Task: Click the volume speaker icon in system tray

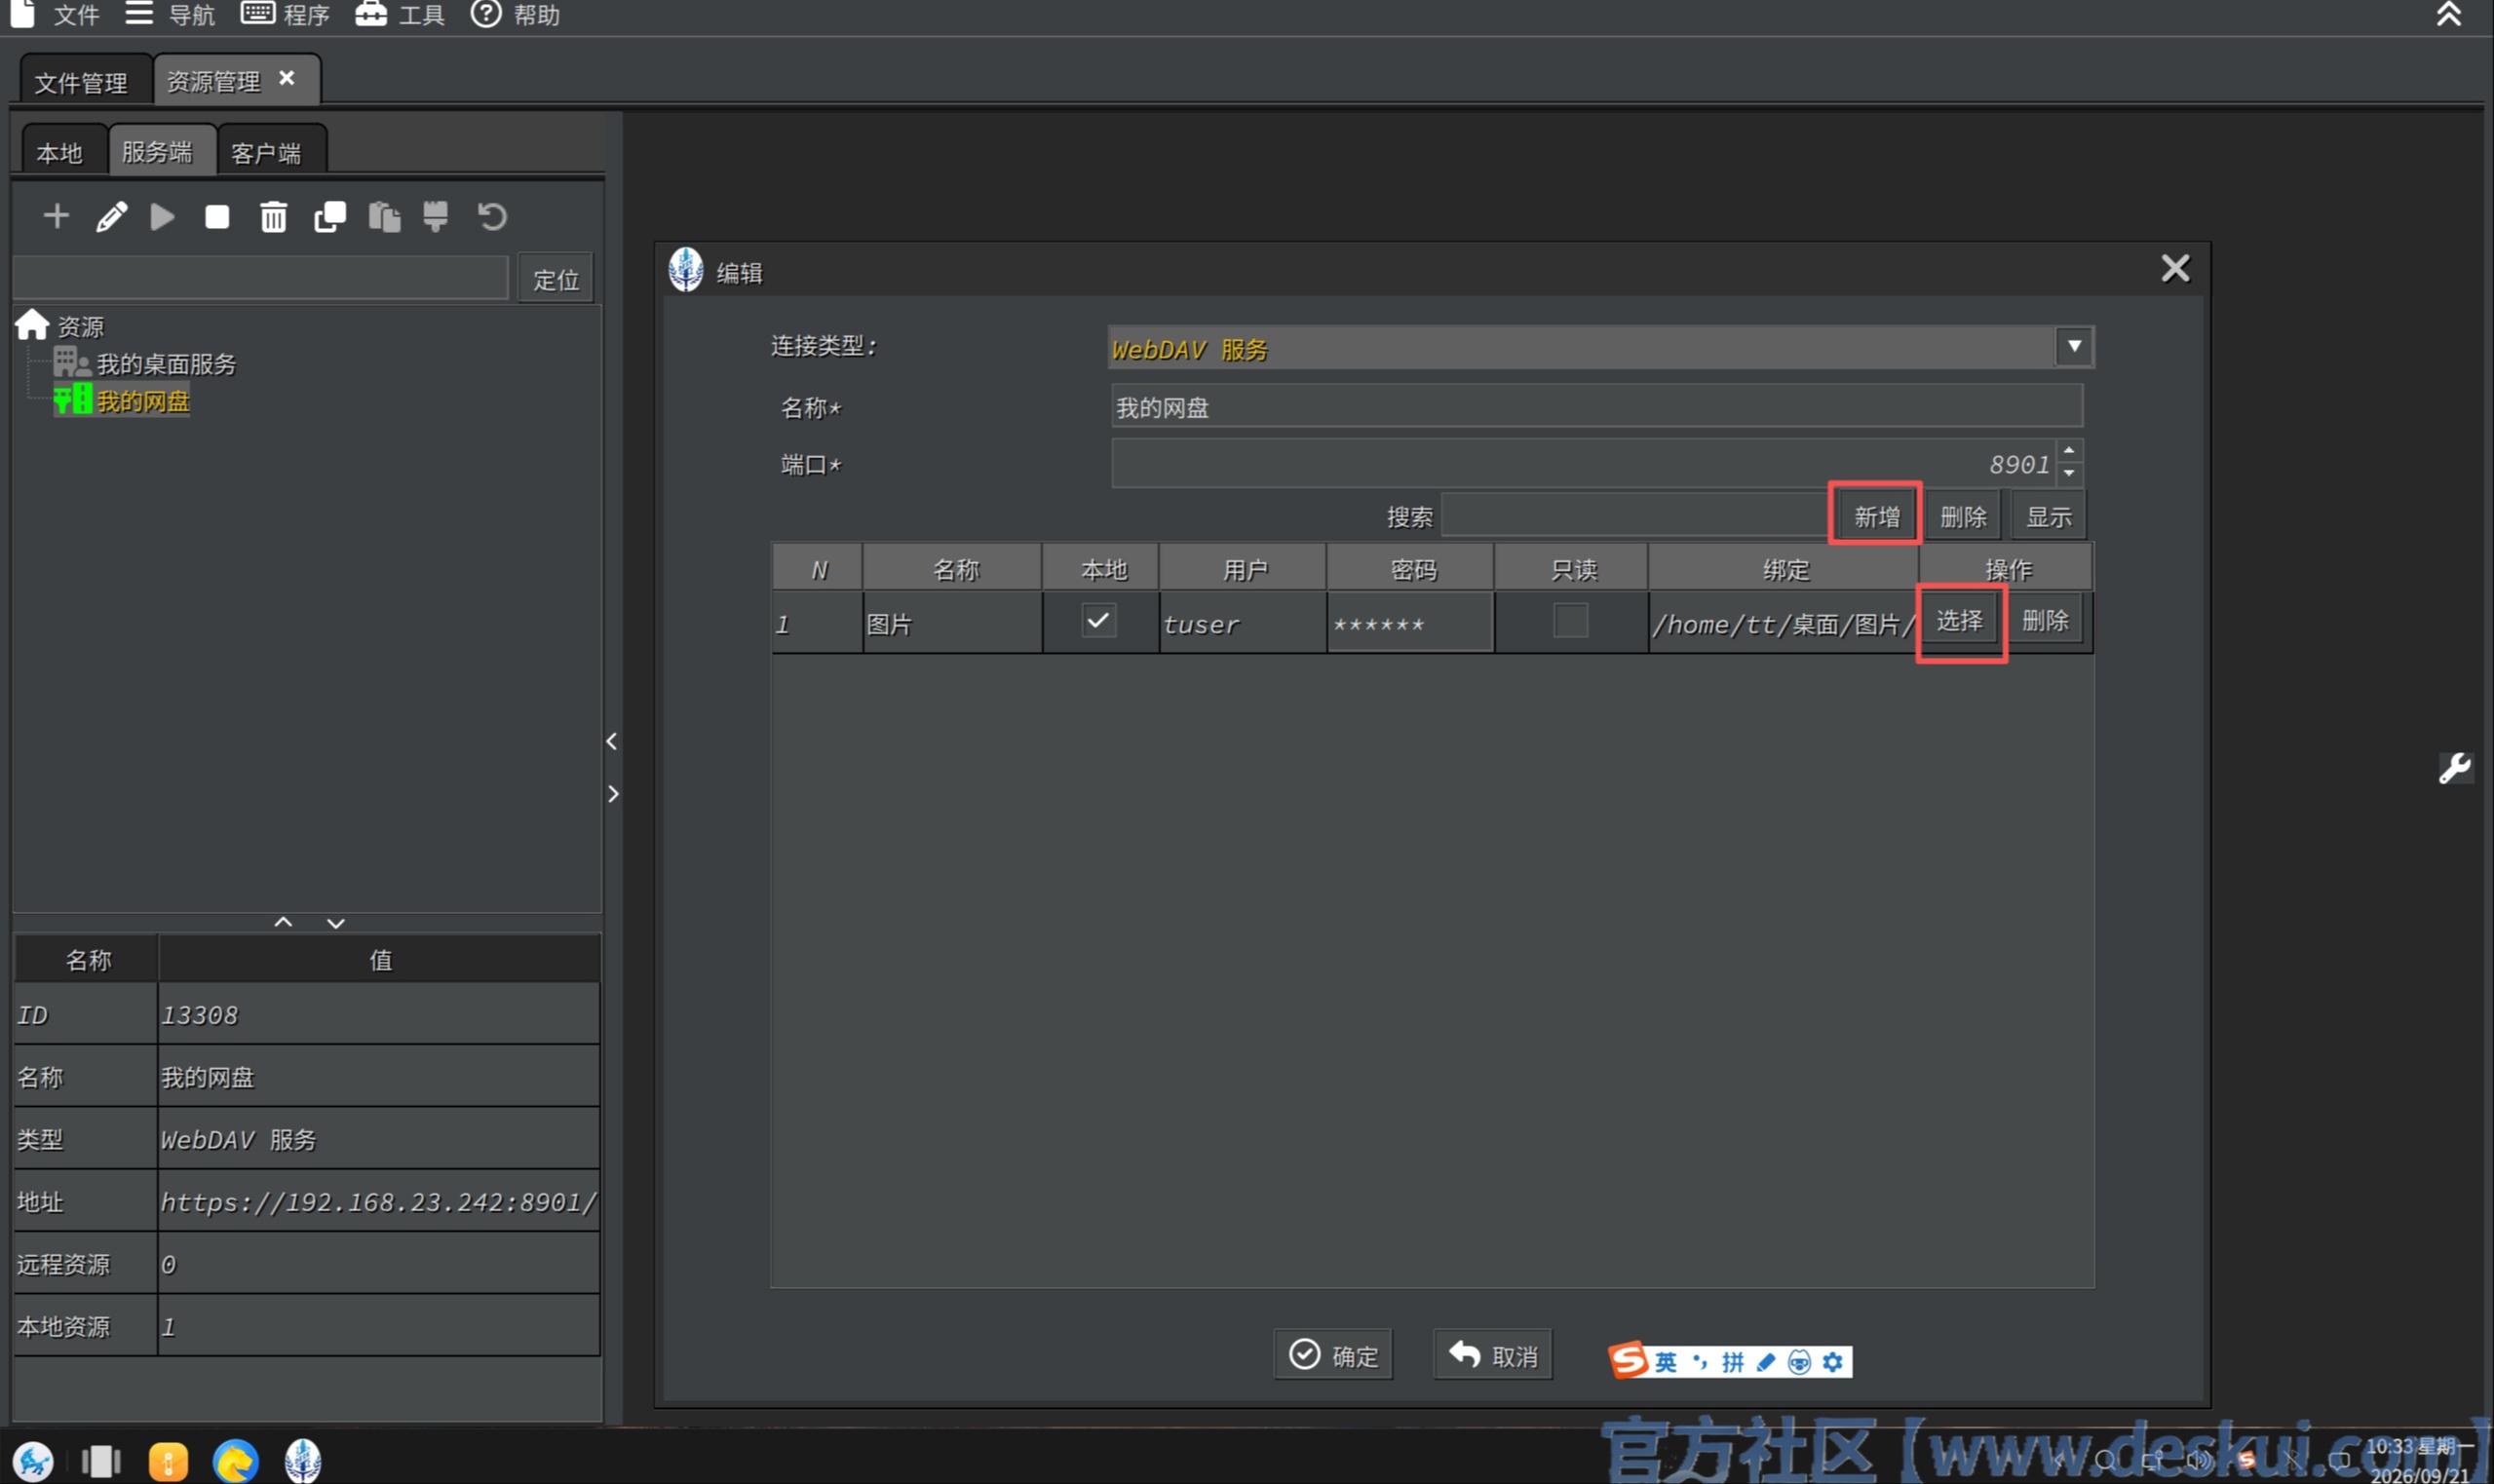Action: (2197, 1460)
